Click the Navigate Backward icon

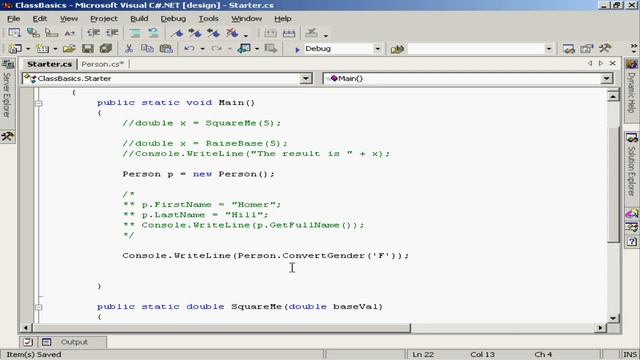click(244, 49)
